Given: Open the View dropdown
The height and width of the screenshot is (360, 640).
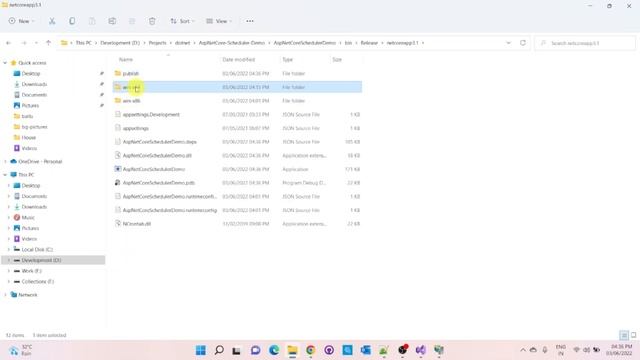Looking at the screenshot, I should pos(219,21).
